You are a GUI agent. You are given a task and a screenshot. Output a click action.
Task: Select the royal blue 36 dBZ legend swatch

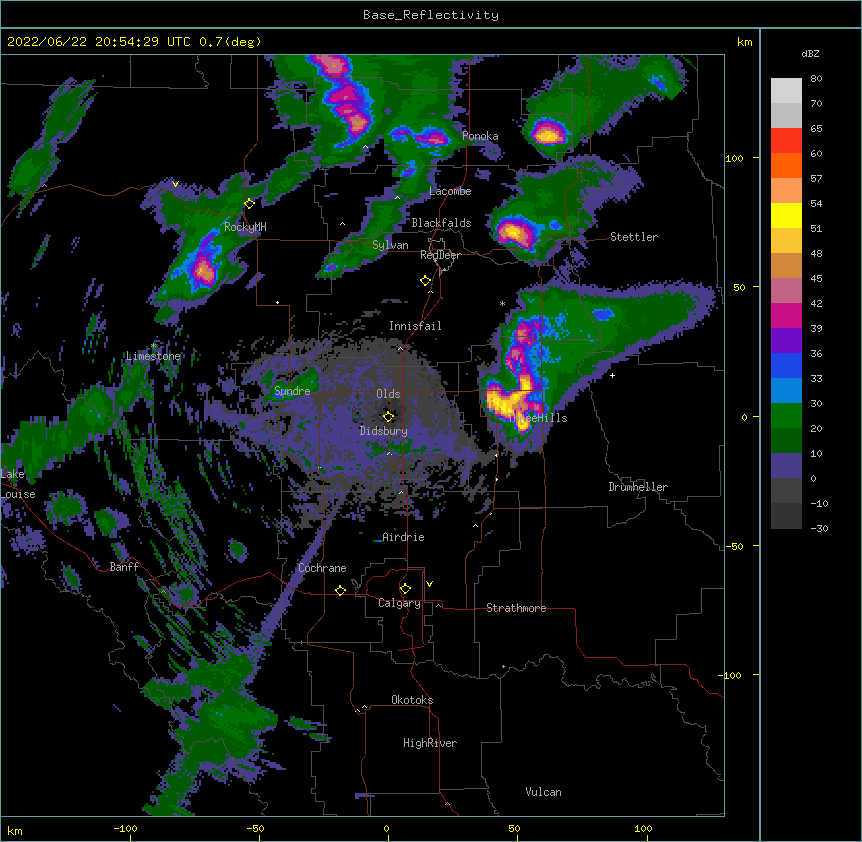(786, 365)
